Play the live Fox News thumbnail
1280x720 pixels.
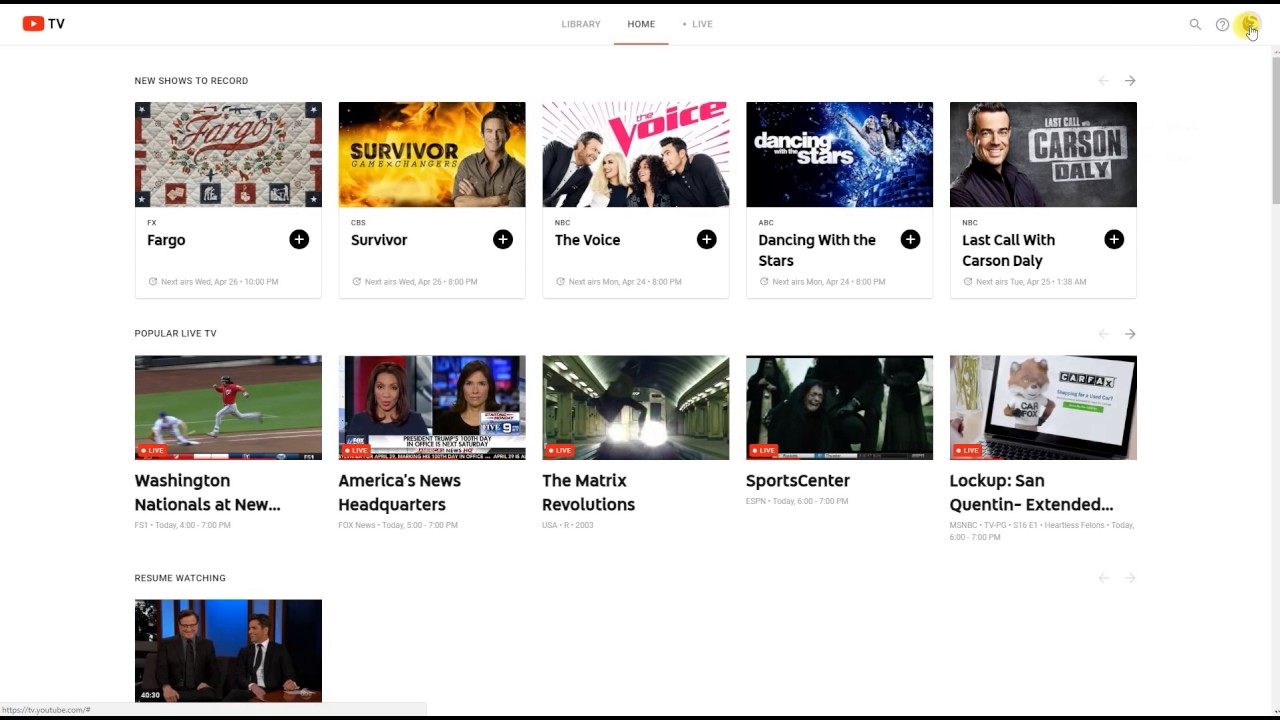coord(432,408)
